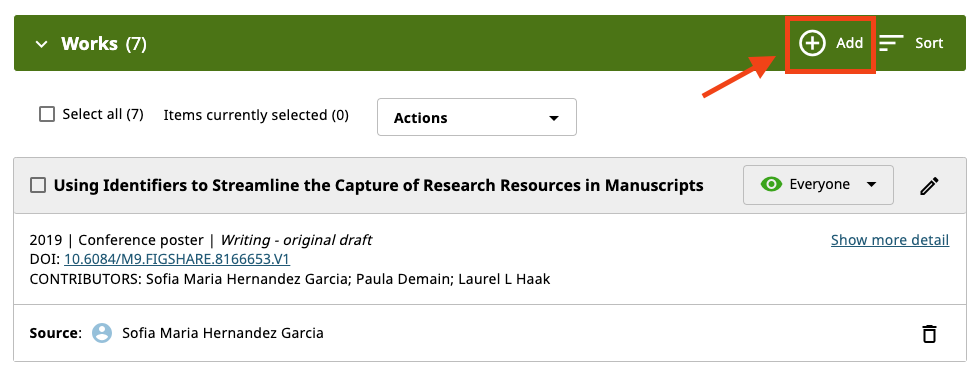
Task: Show more detail for the work
Action: (890, 240)
